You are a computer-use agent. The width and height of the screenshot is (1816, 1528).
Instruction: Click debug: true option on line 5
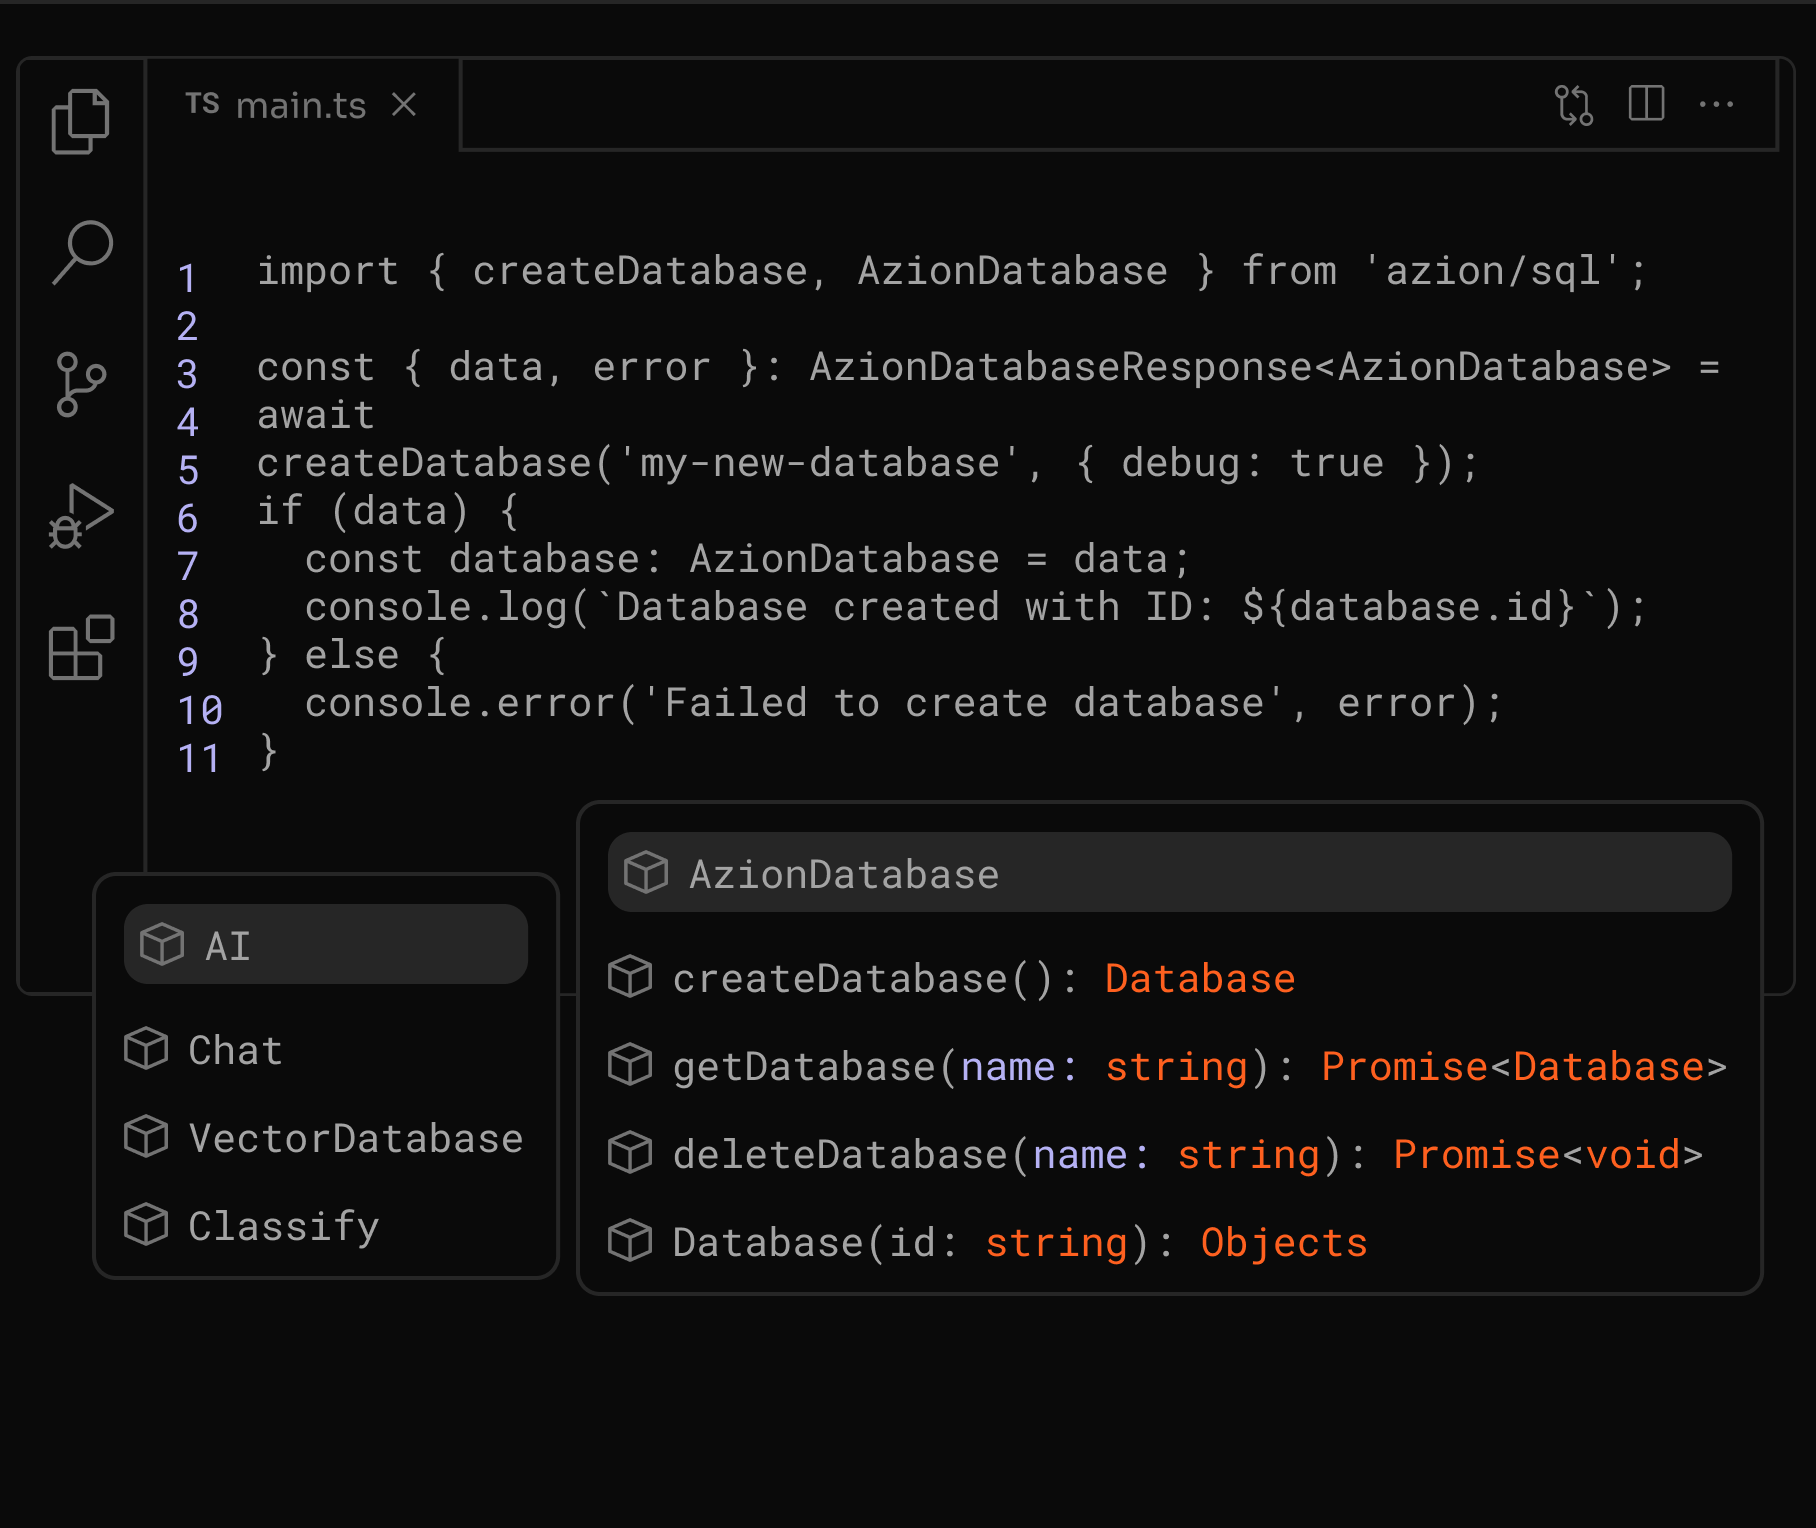1252,463
